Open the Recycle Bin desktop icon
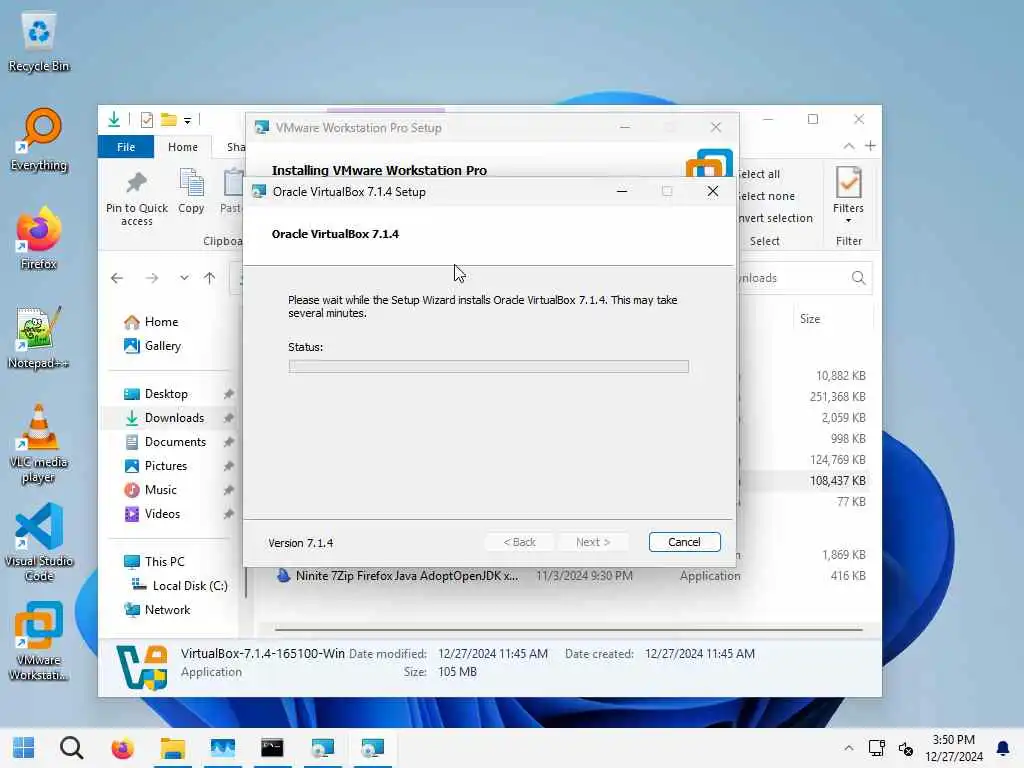The height and width of the screenshot is (768, 1024). pyautogui.click(x=39, y=40)
